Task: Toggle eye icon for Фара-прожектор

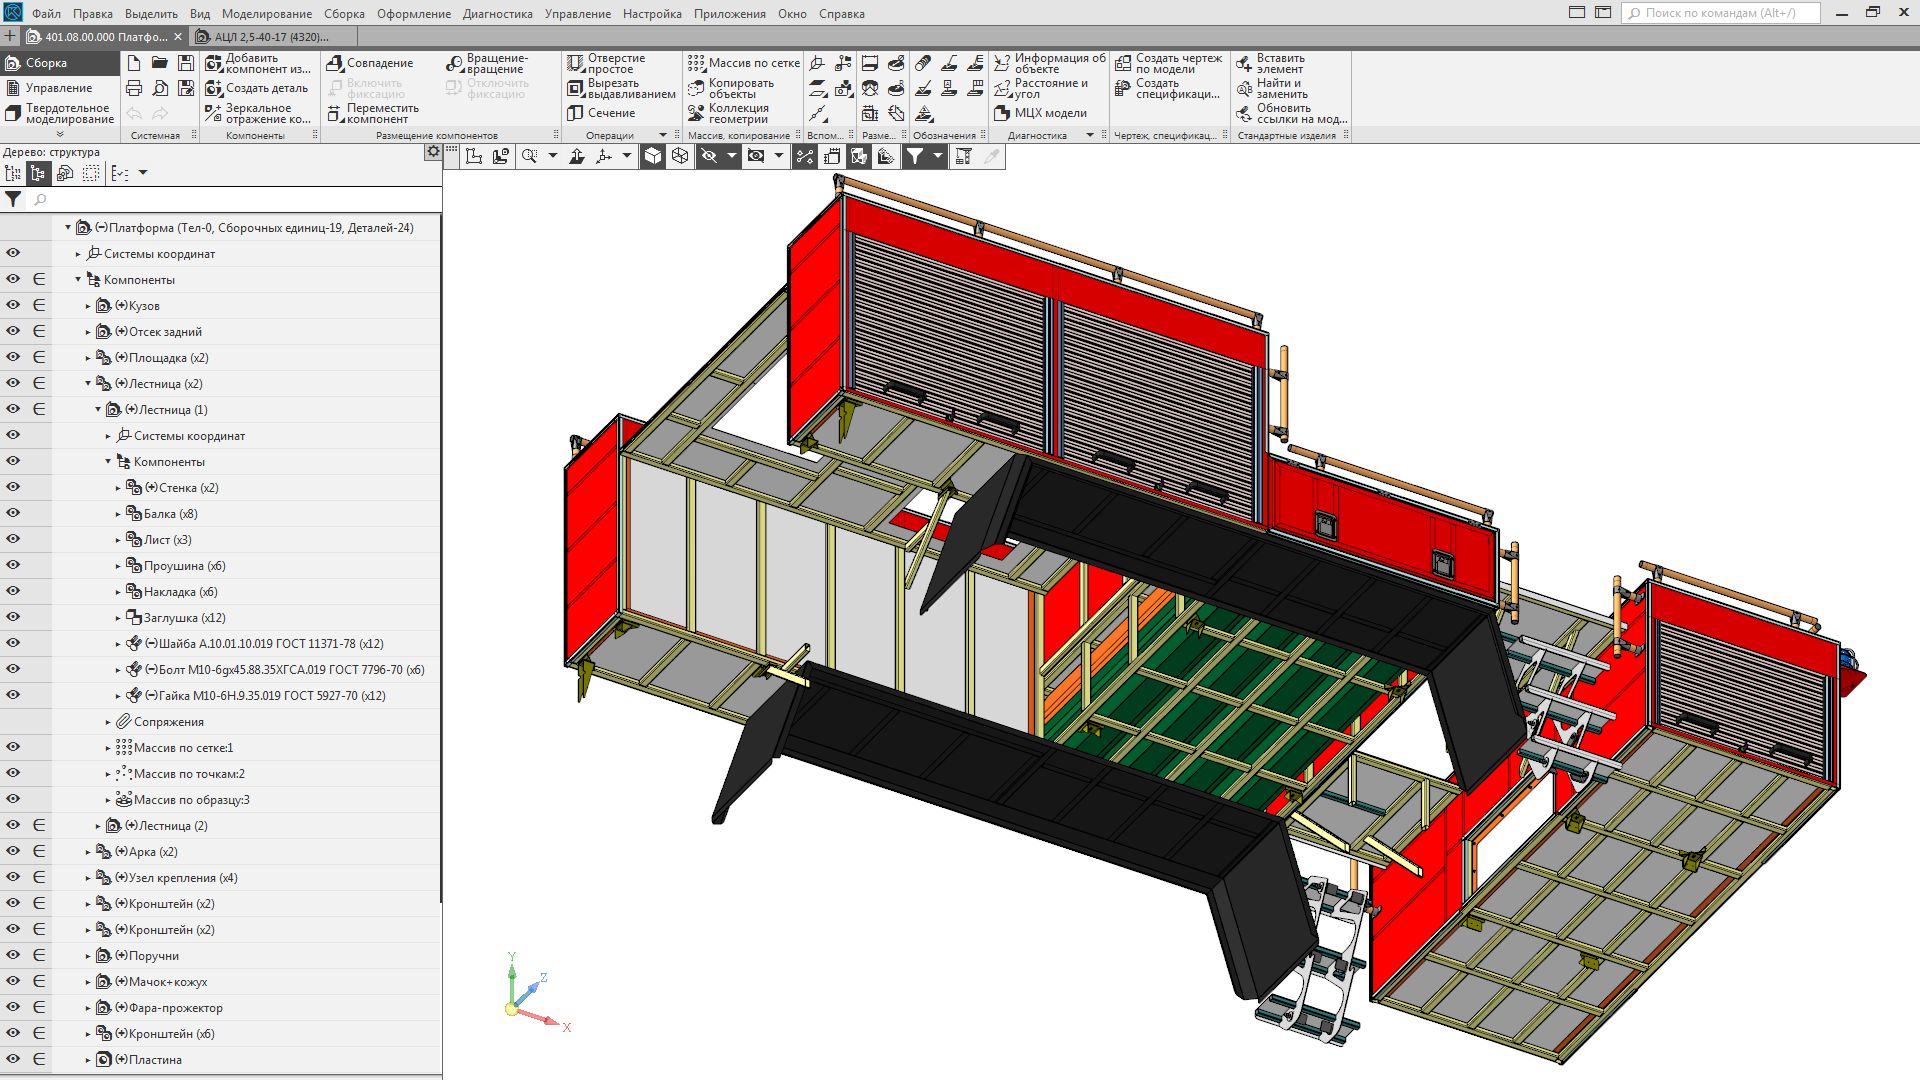Action: point(13,1007)
